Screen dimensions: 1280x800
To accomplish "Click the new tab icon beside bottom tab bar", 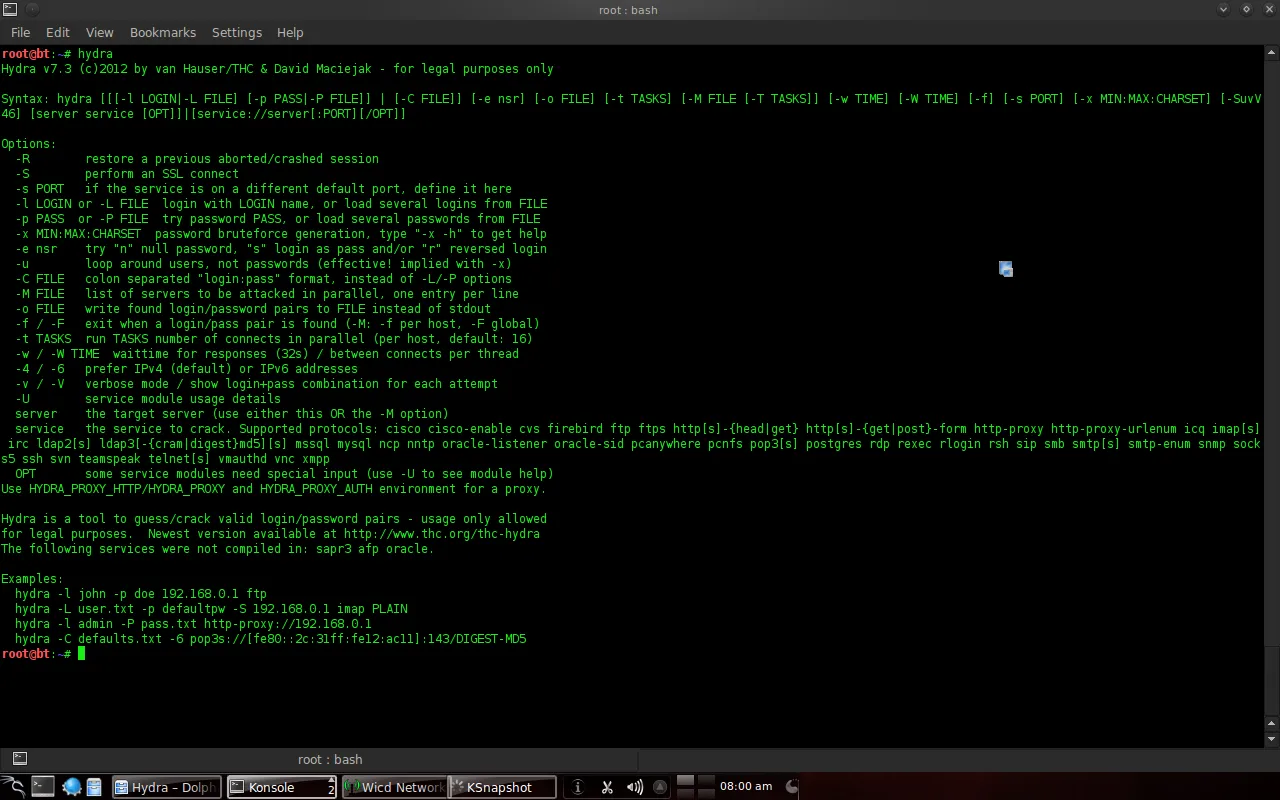I will click(19, 758).
